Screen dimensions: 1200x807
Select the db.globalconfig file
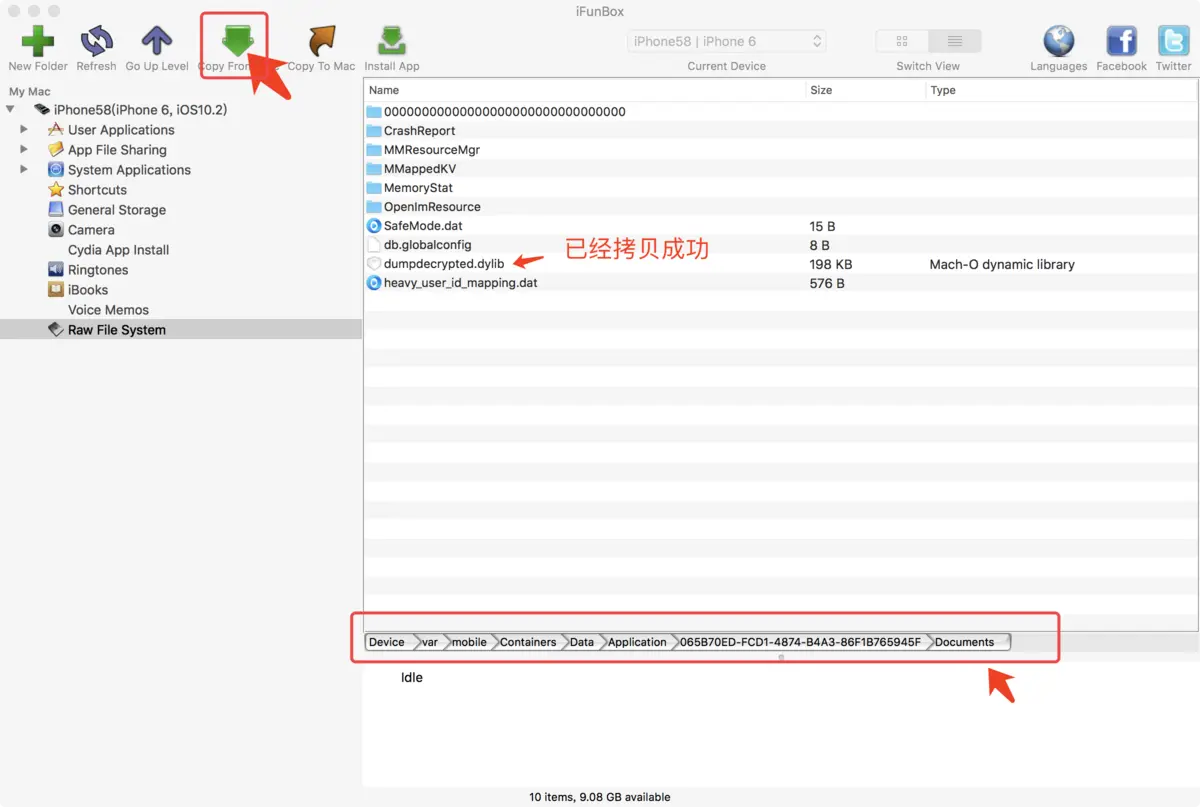781,245
